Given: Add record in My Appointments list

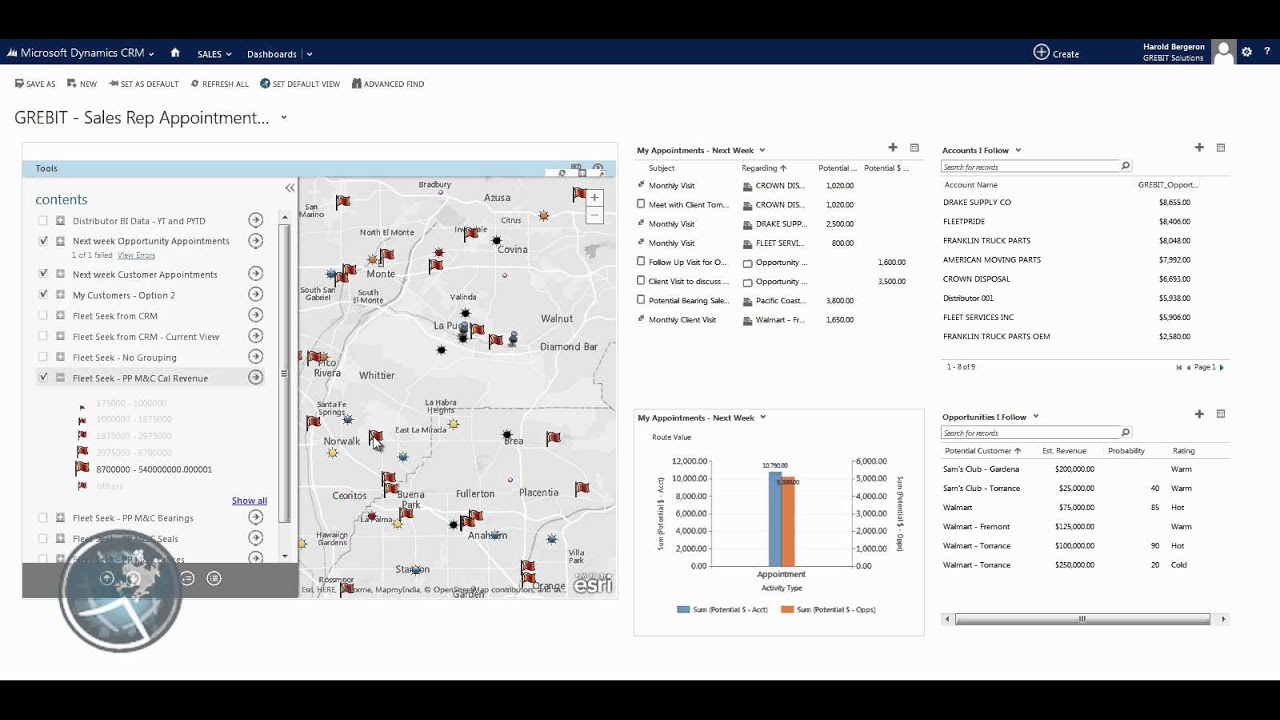Looking at the screenshot, I should pyautogui.click(x=893, y=148).
